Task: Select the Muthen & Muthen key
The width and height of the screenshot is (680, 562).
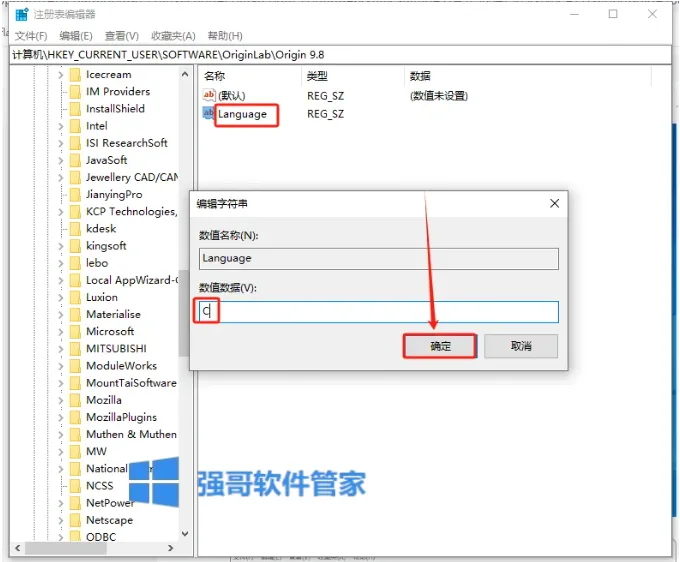Action: (131, 435)
